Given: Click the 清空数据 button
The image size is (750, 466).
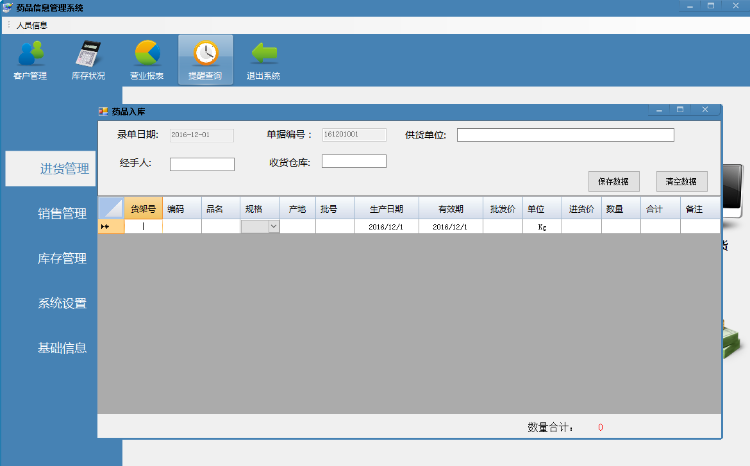Looking at the screenshot, I should point(682,181).
